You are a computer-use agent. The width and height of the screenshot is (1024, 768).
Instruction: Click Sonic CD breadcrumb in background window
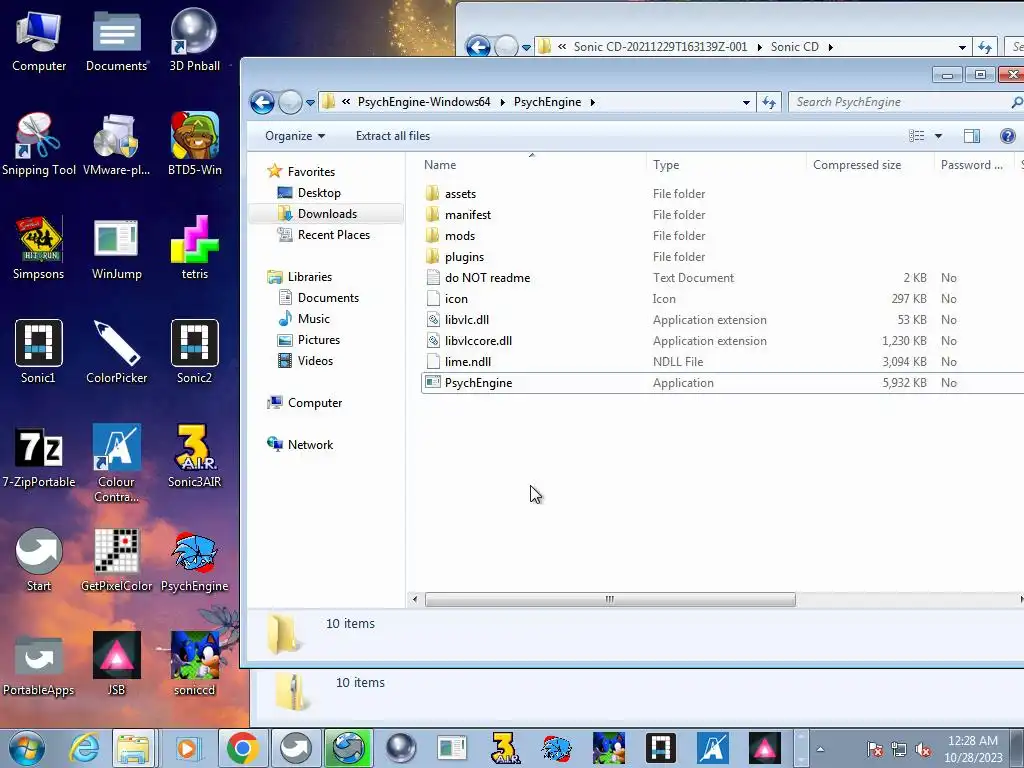(794, 47)
